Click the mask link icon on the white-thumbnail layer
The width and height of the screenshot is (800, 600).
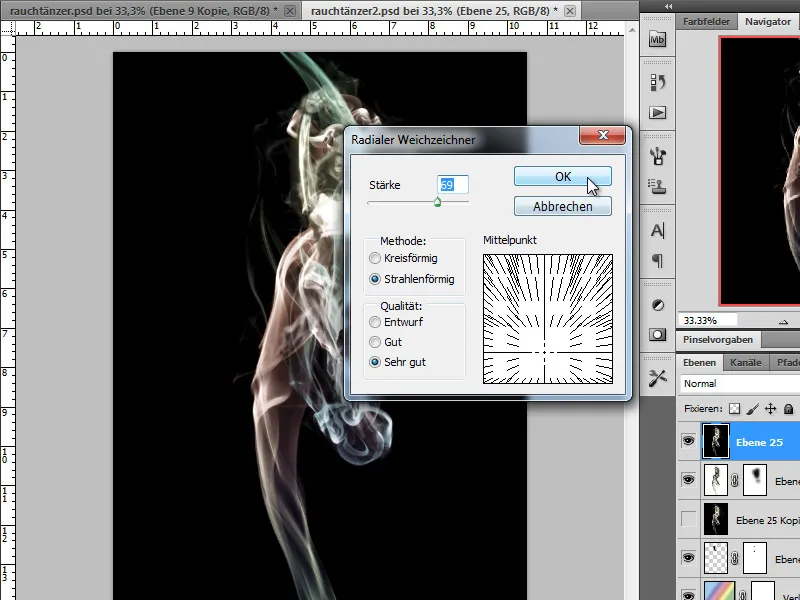[735, 480]
